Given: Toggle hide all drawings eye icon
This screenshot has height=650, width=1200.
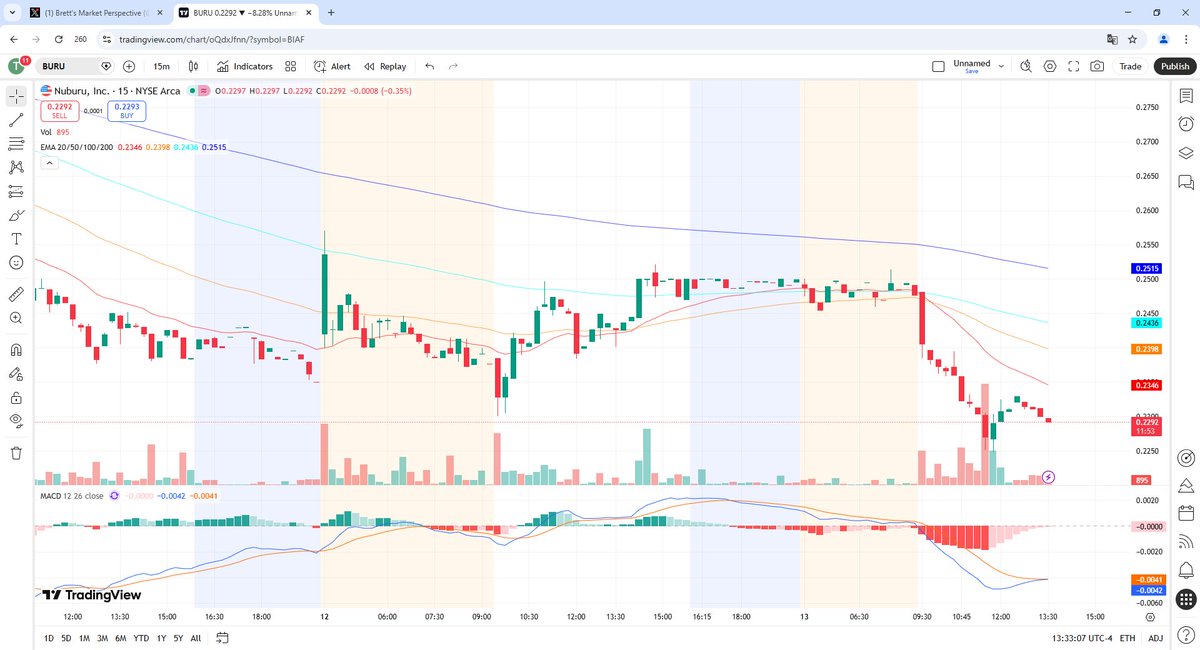Looking at the screenshot, I should point(17,421).
